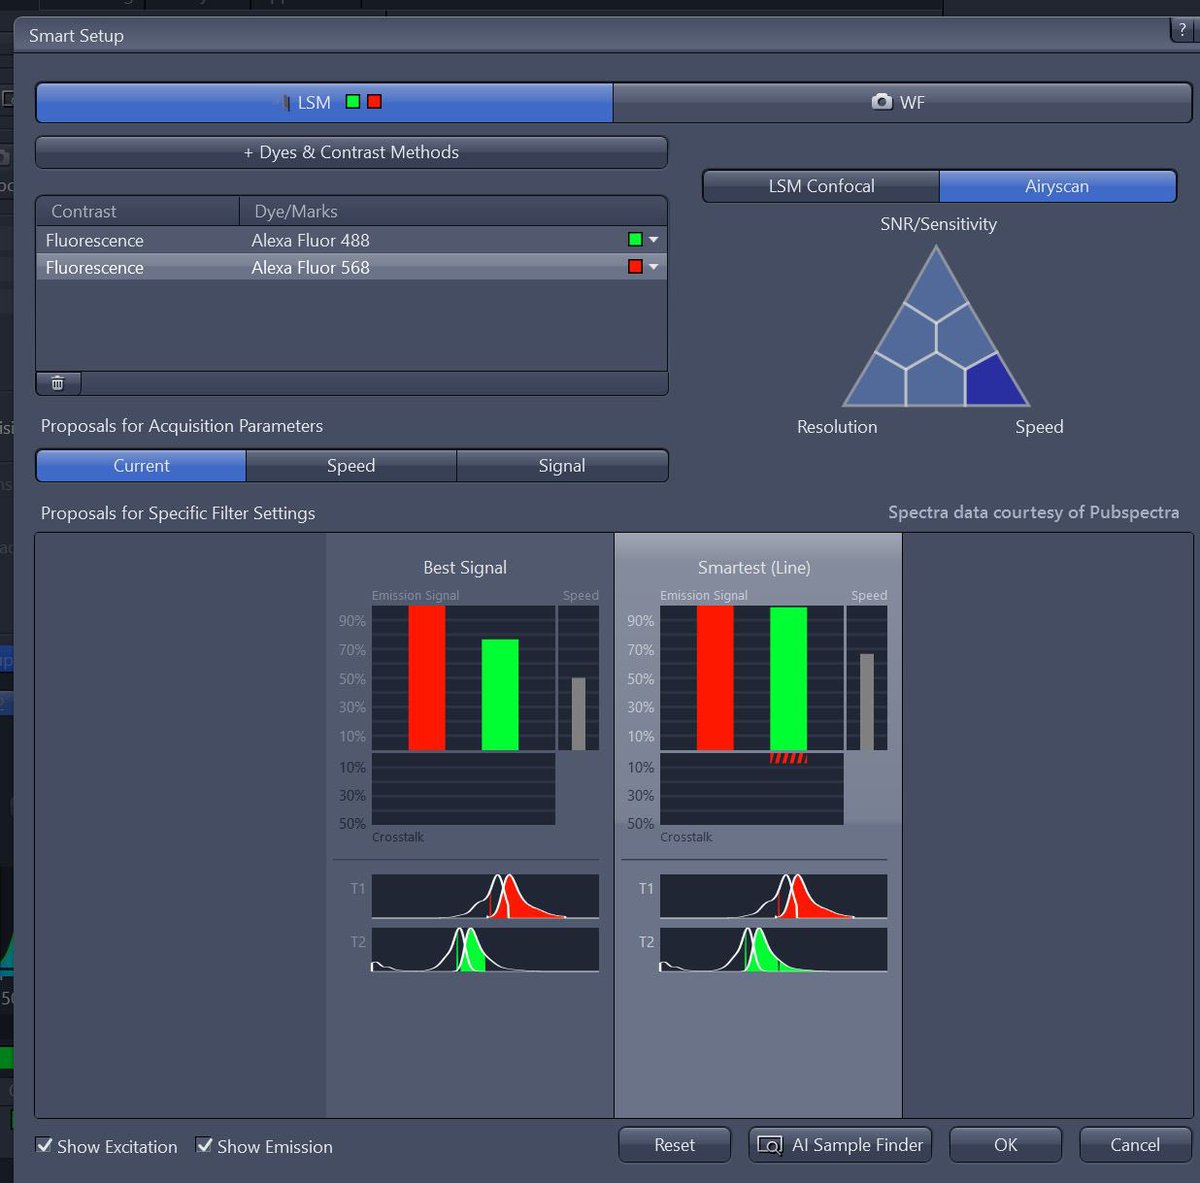Click the OK button

[x=1005, y=1145]
